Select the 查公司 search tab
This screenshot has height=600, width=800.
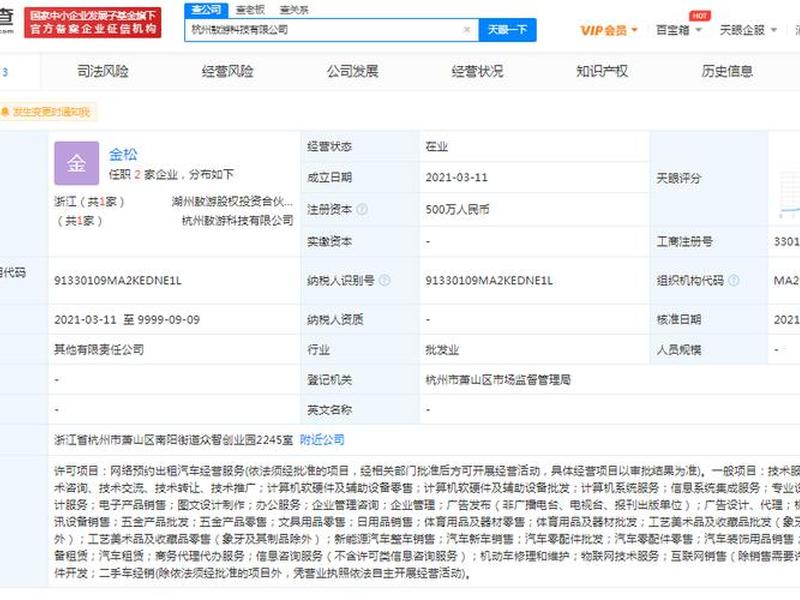click(206, 9)
